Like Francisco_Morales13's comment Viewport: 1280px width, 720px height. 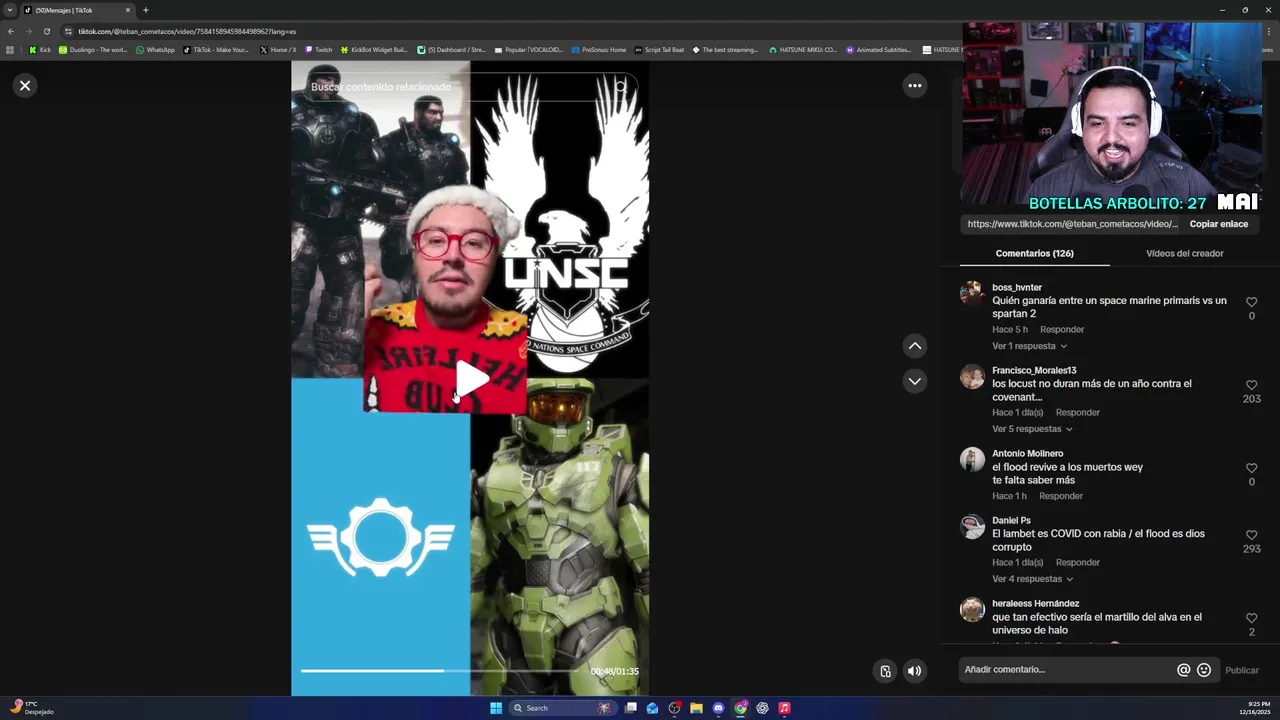pos(1251,385)
